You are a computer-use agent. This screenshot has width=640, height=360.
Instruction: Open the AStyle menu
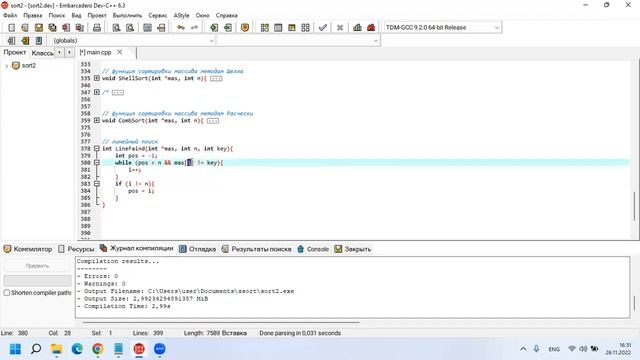click(181, 15)
